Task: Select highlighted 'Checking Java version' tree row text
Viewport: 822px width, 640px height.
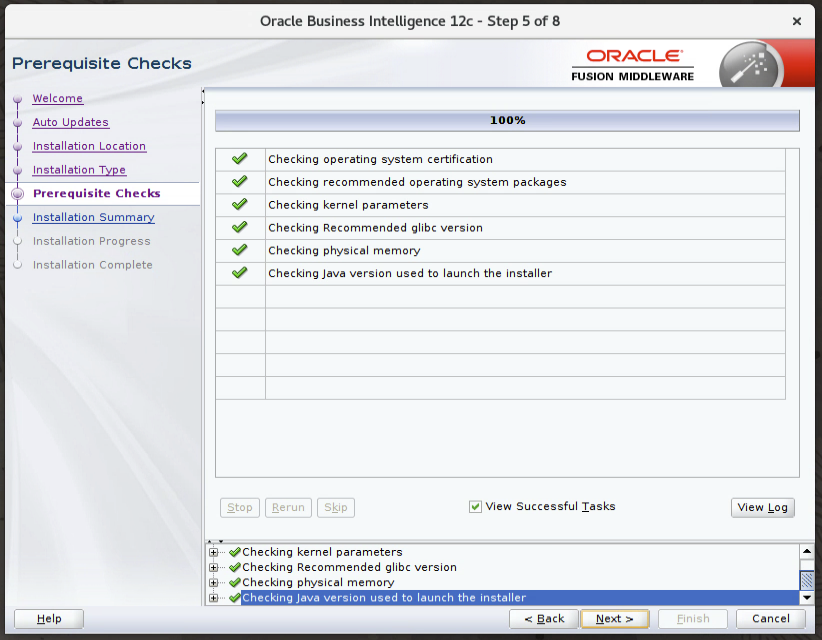Action: [384, 598]
